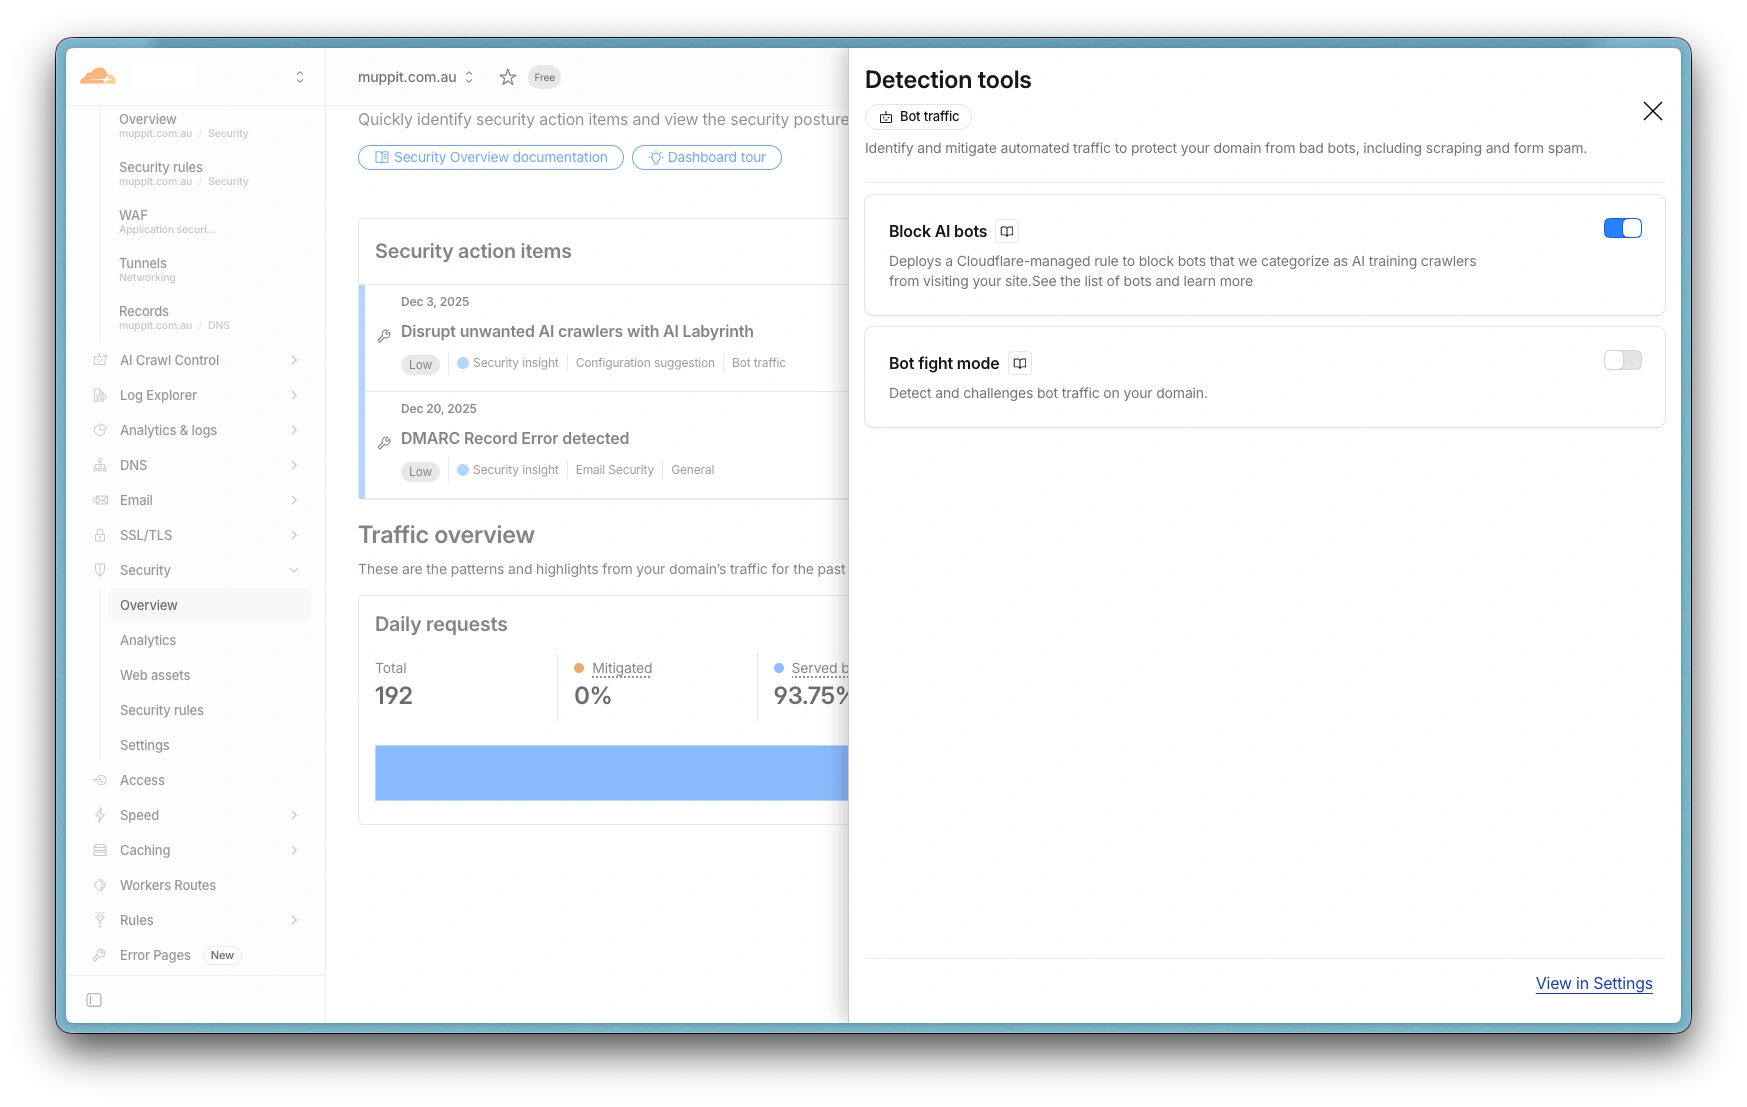
Task: Collapse the sidebar using bottom-left icon
Action: tap(94, 1000)
